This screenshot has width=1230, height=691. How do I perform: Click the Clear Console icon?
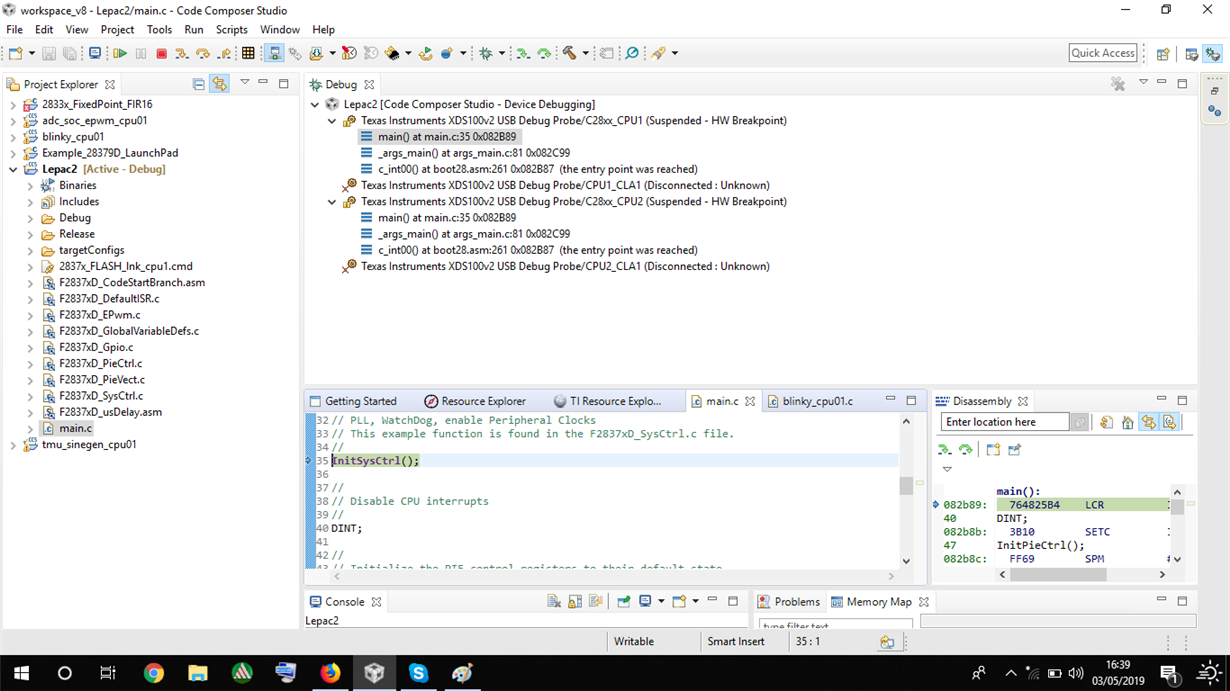(554, 601)
